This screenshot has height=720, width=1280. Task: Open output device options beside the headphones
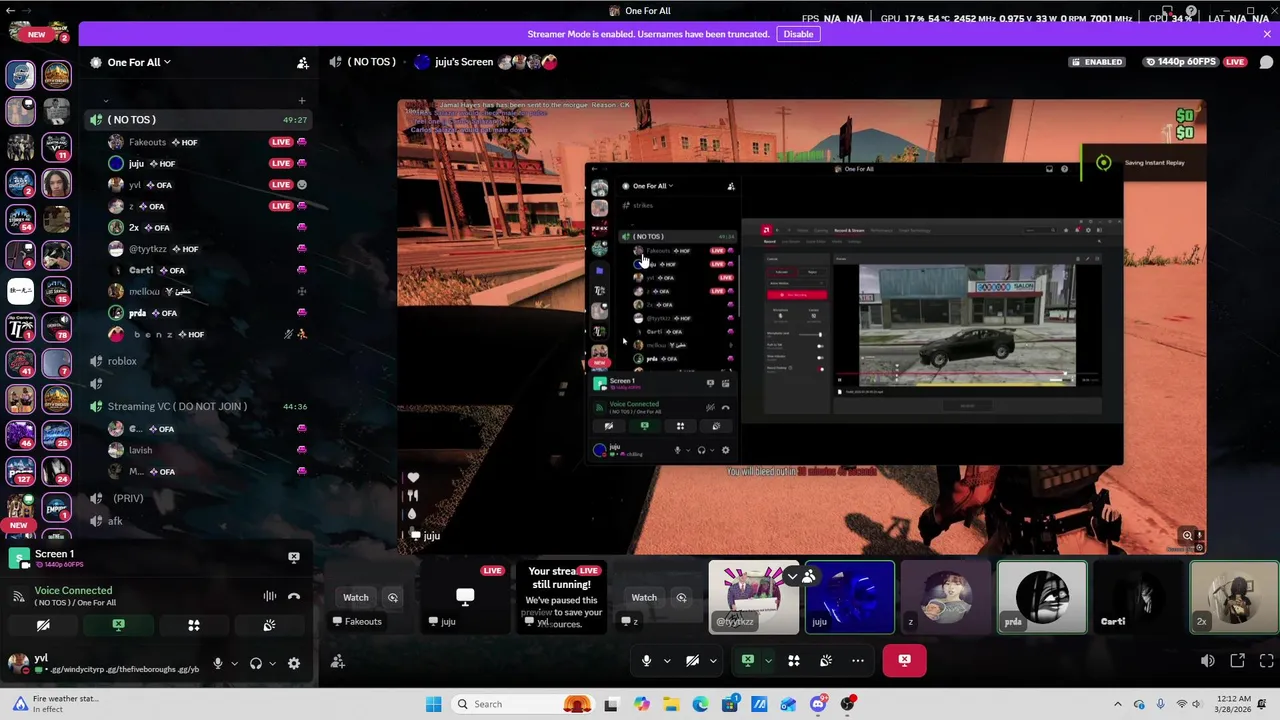272,663
